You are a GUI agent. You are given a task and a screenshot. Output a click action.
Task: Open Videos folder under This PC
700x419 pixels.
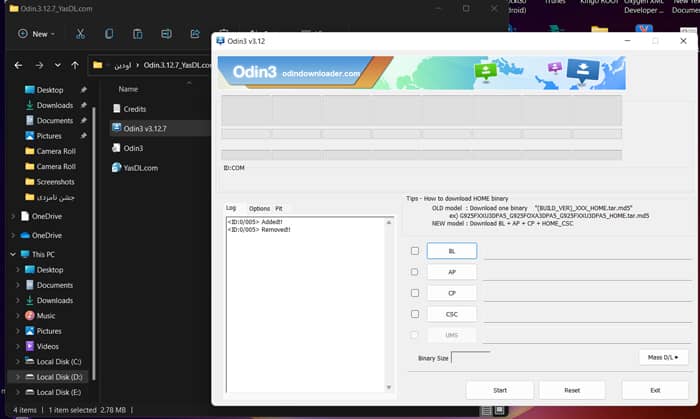point(47,346)
